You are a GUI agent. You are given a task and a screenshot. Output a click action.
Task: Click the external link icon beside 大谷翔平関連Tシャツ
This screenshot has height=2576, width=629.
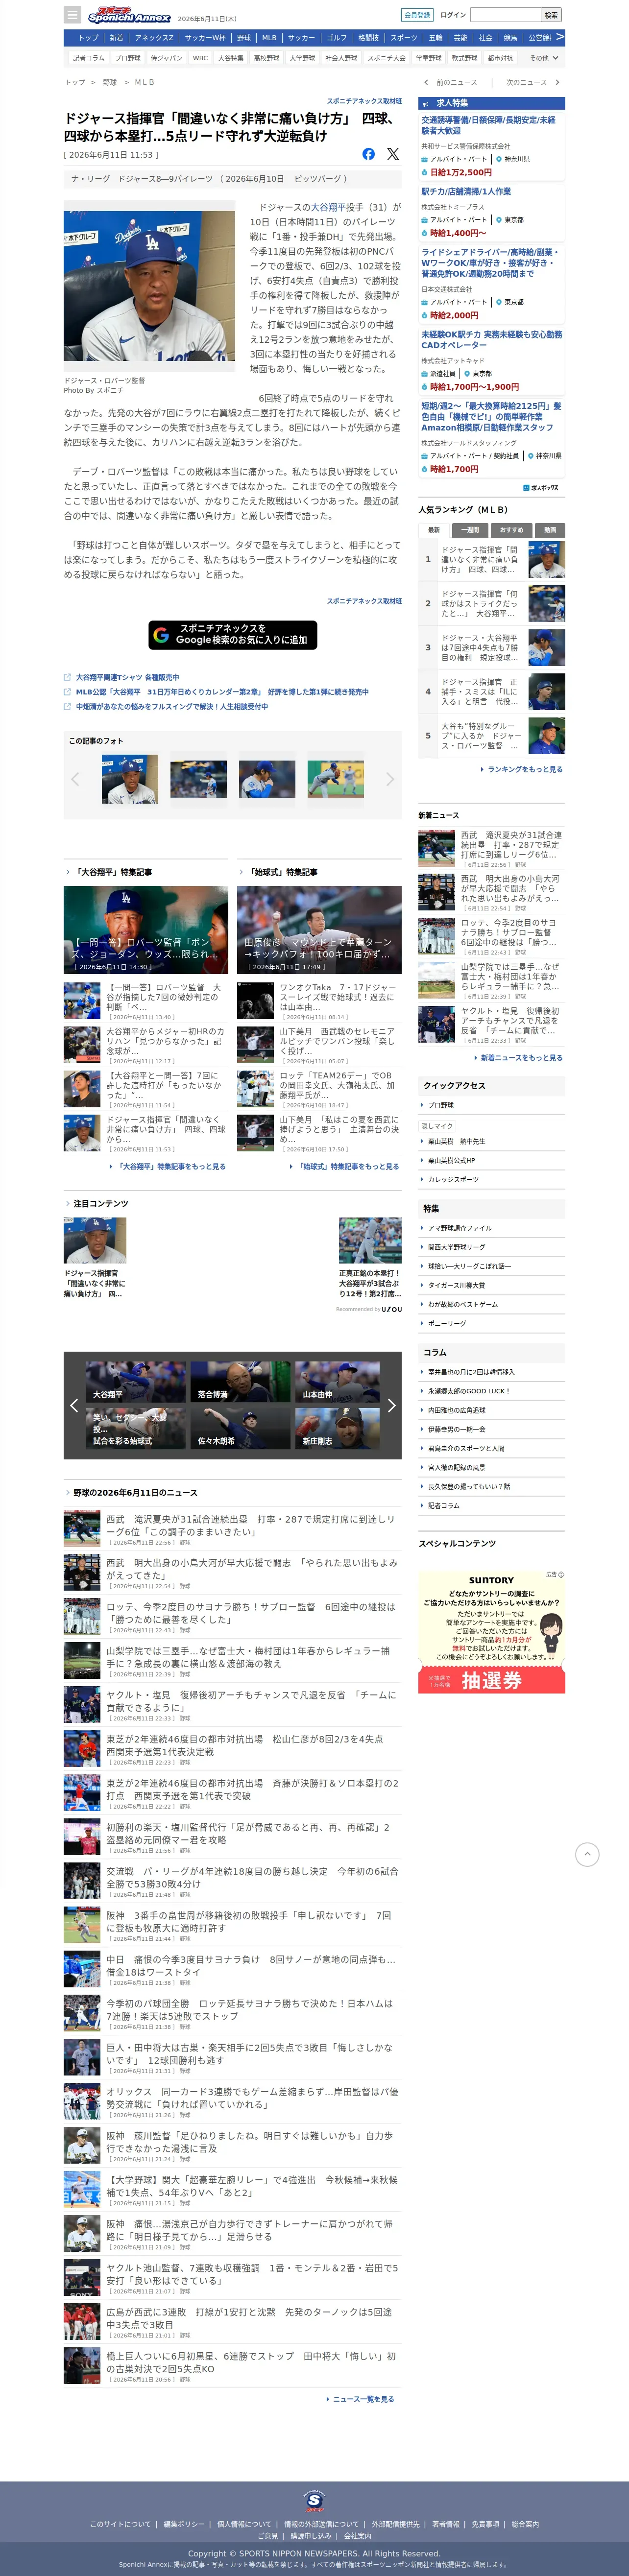pyautogui.click(x=67, y=677)
